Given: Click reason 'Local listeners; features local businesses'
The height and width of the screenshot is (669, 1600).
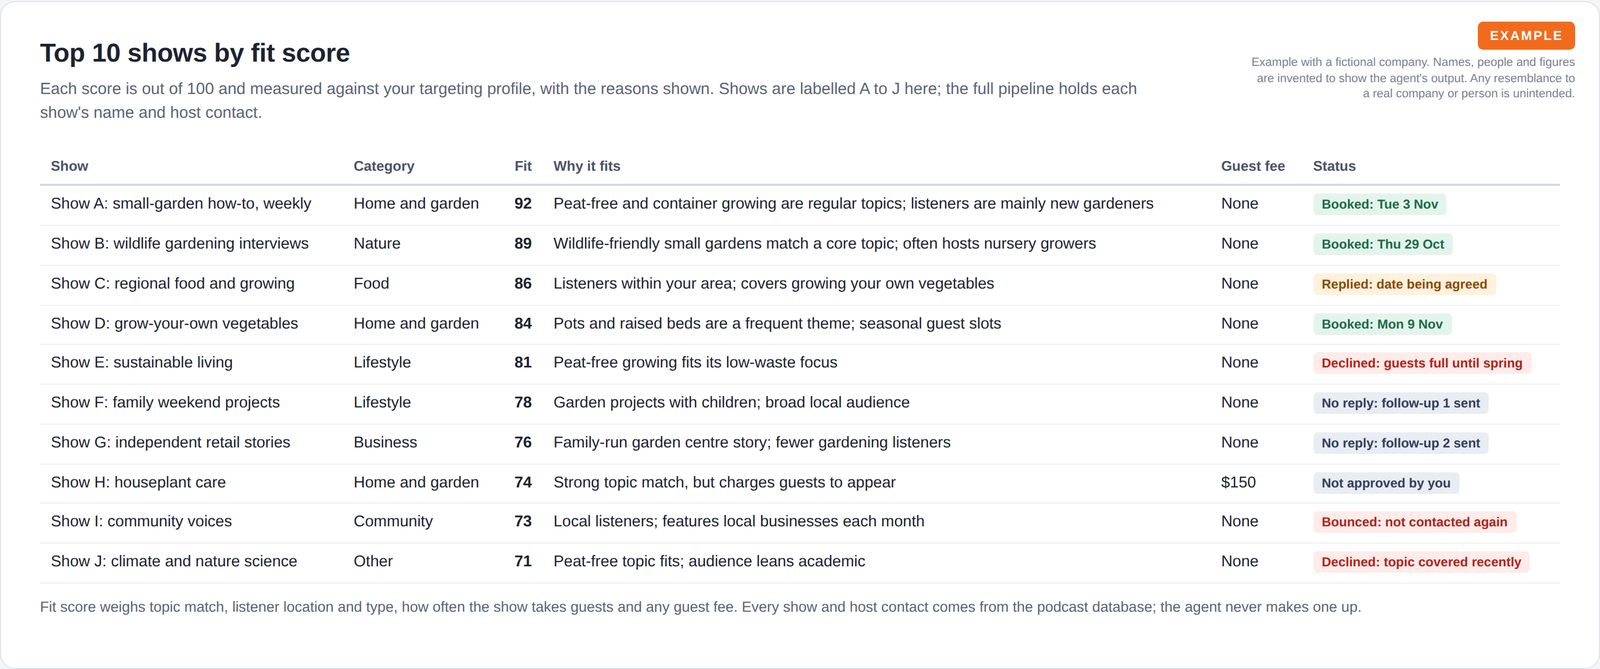Looking at the screenshot, I should tap(739, 522).
